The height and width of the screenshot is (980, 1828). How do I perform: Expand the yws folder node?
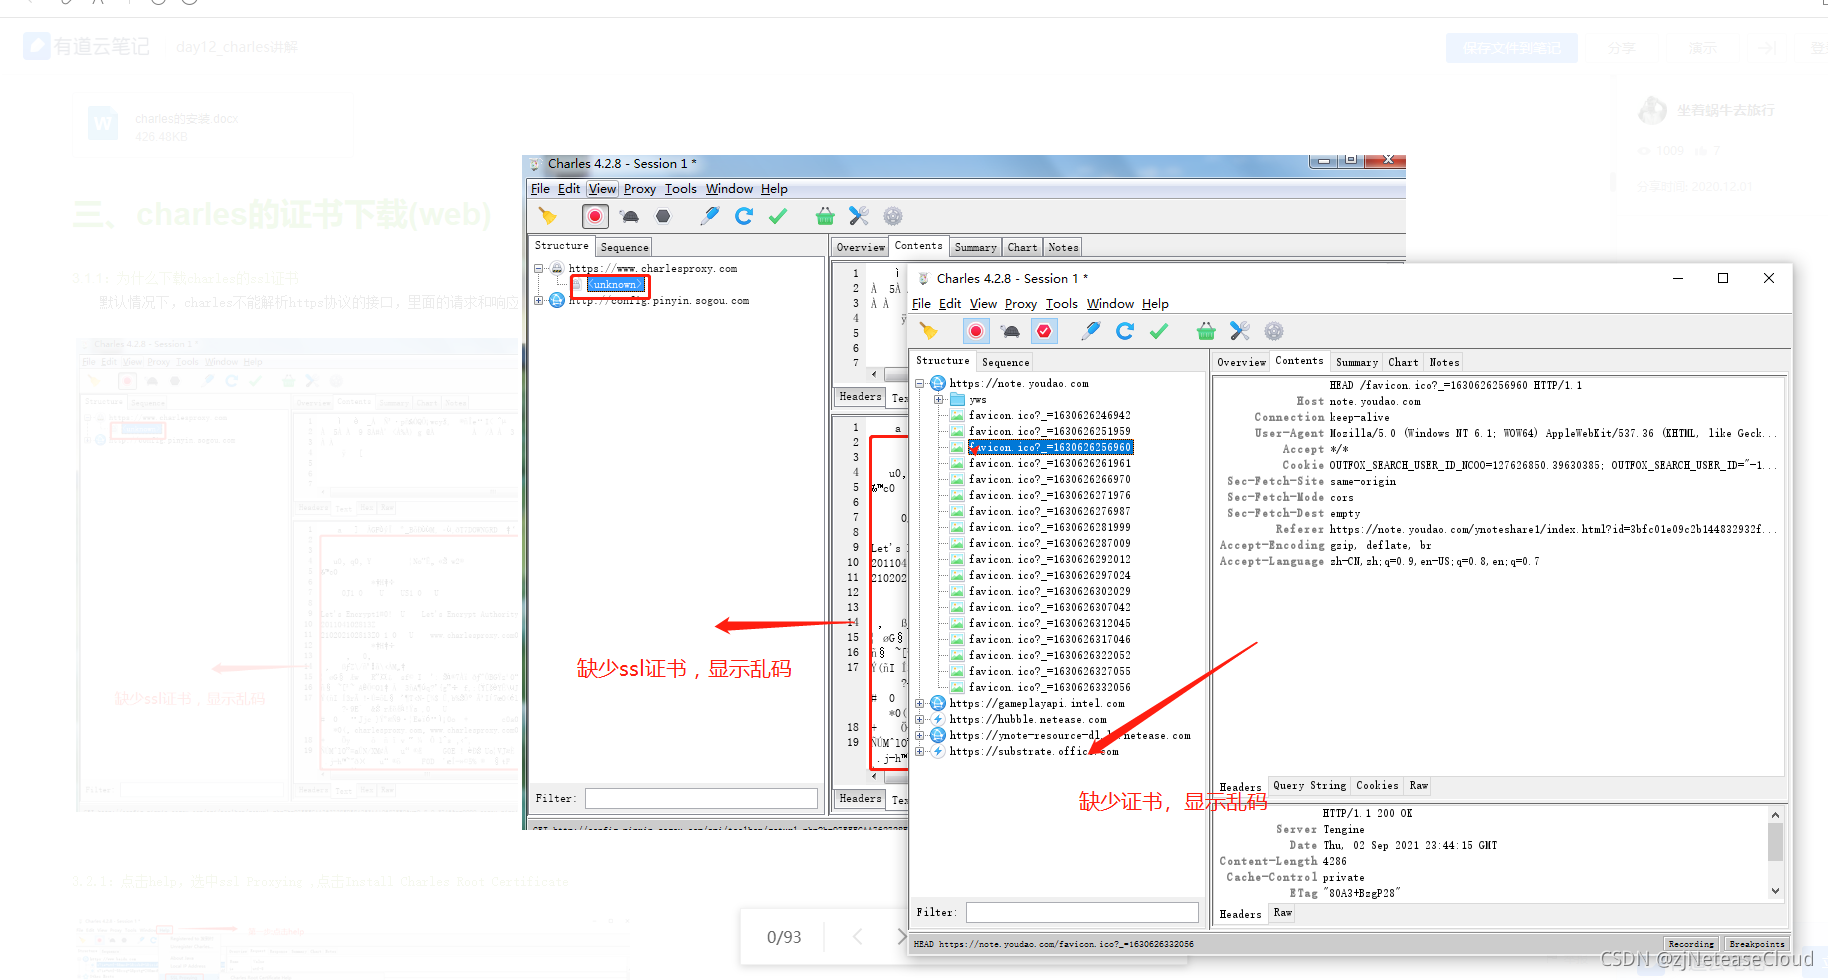coord(939,400)
